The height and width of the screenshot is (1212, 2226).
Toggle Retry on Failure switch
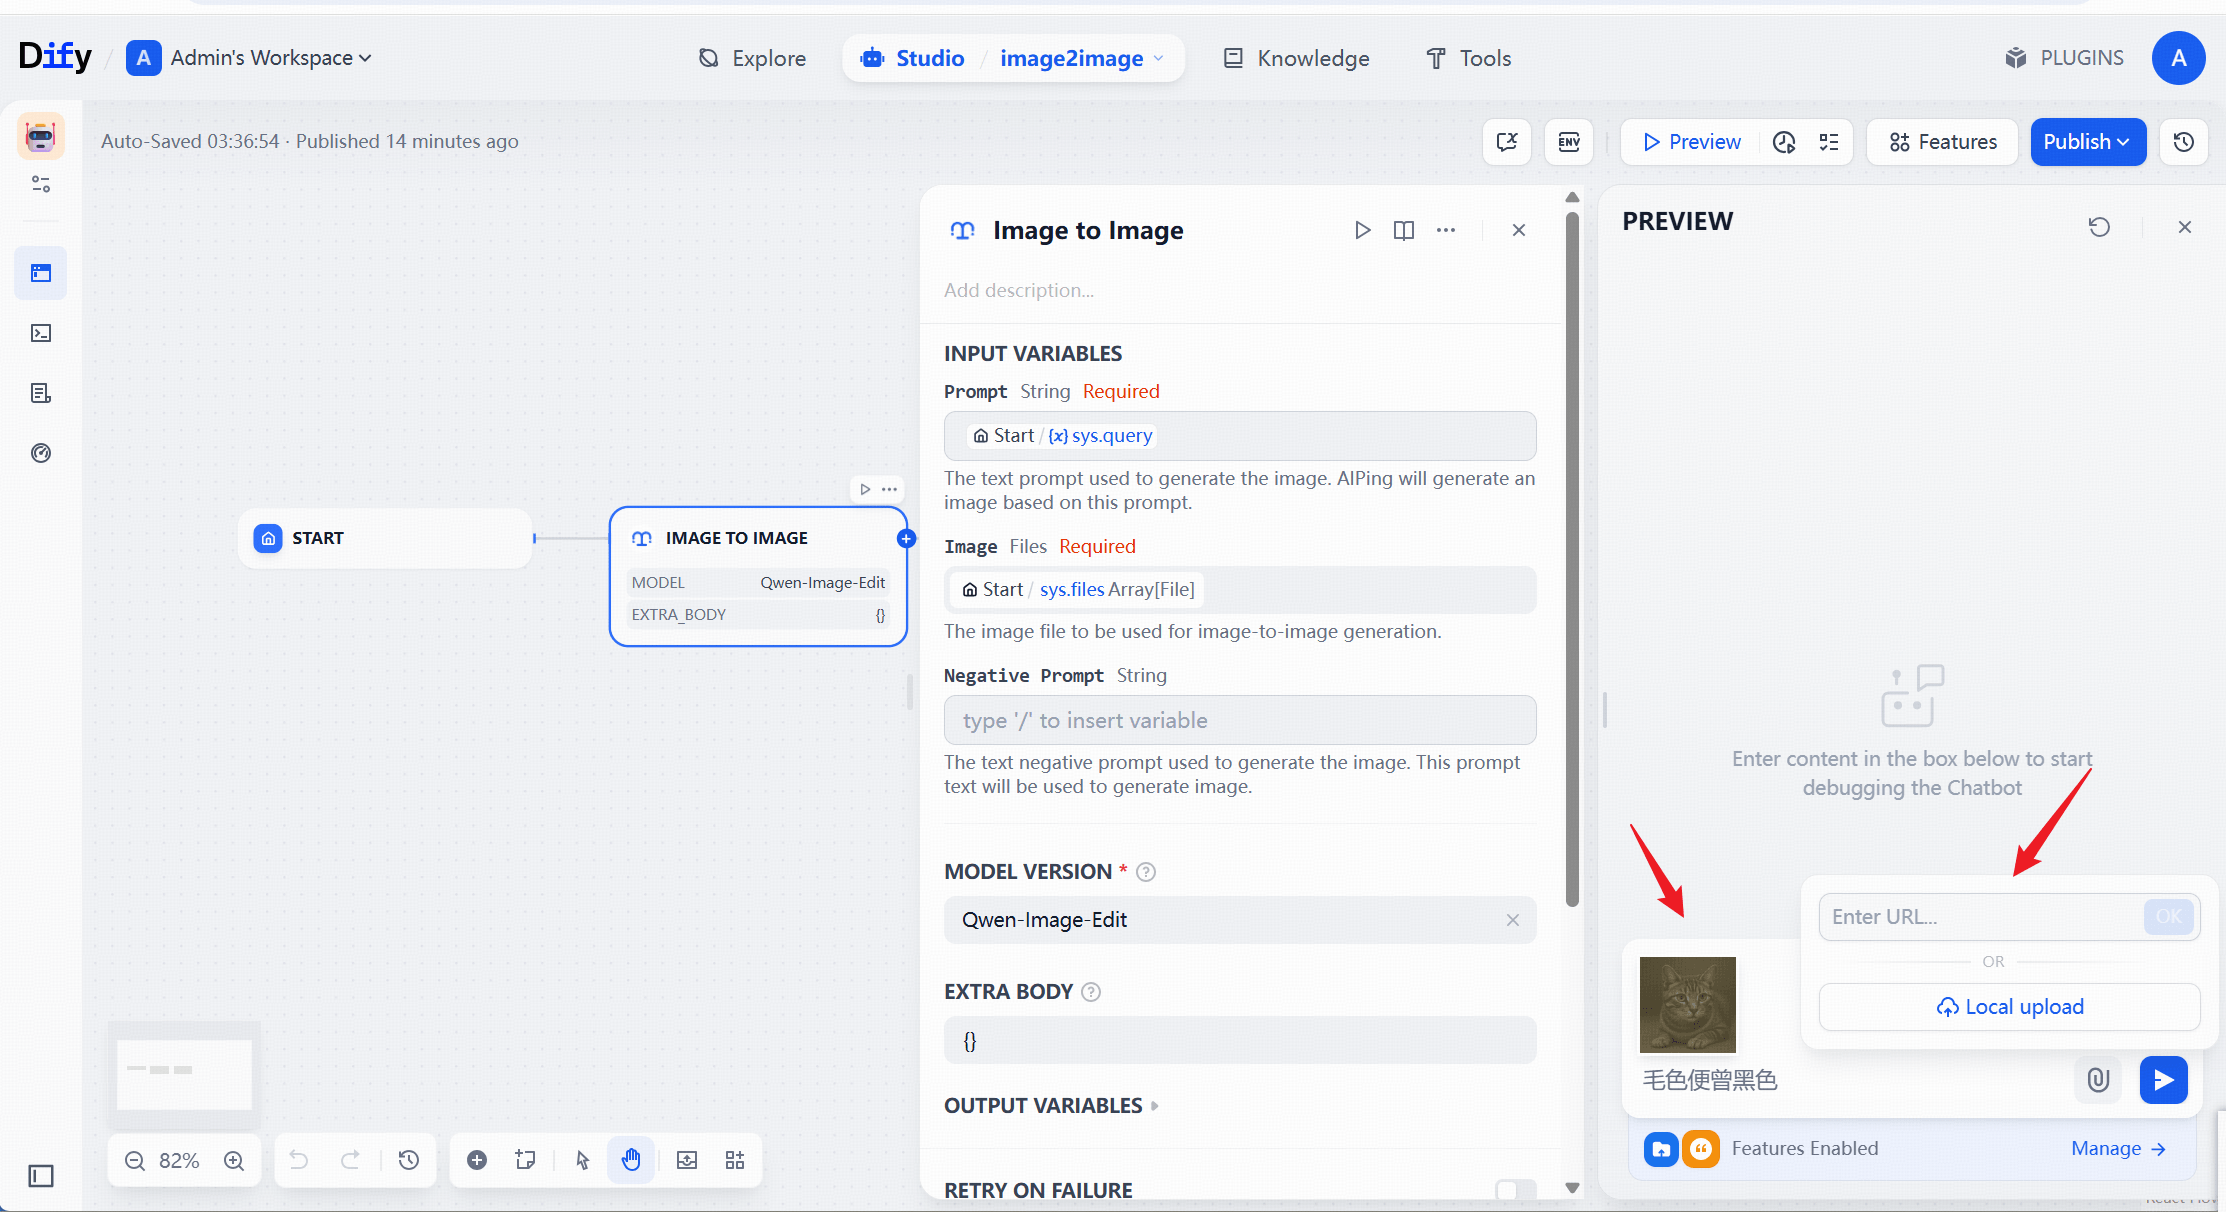(x=1515, y=1189)
